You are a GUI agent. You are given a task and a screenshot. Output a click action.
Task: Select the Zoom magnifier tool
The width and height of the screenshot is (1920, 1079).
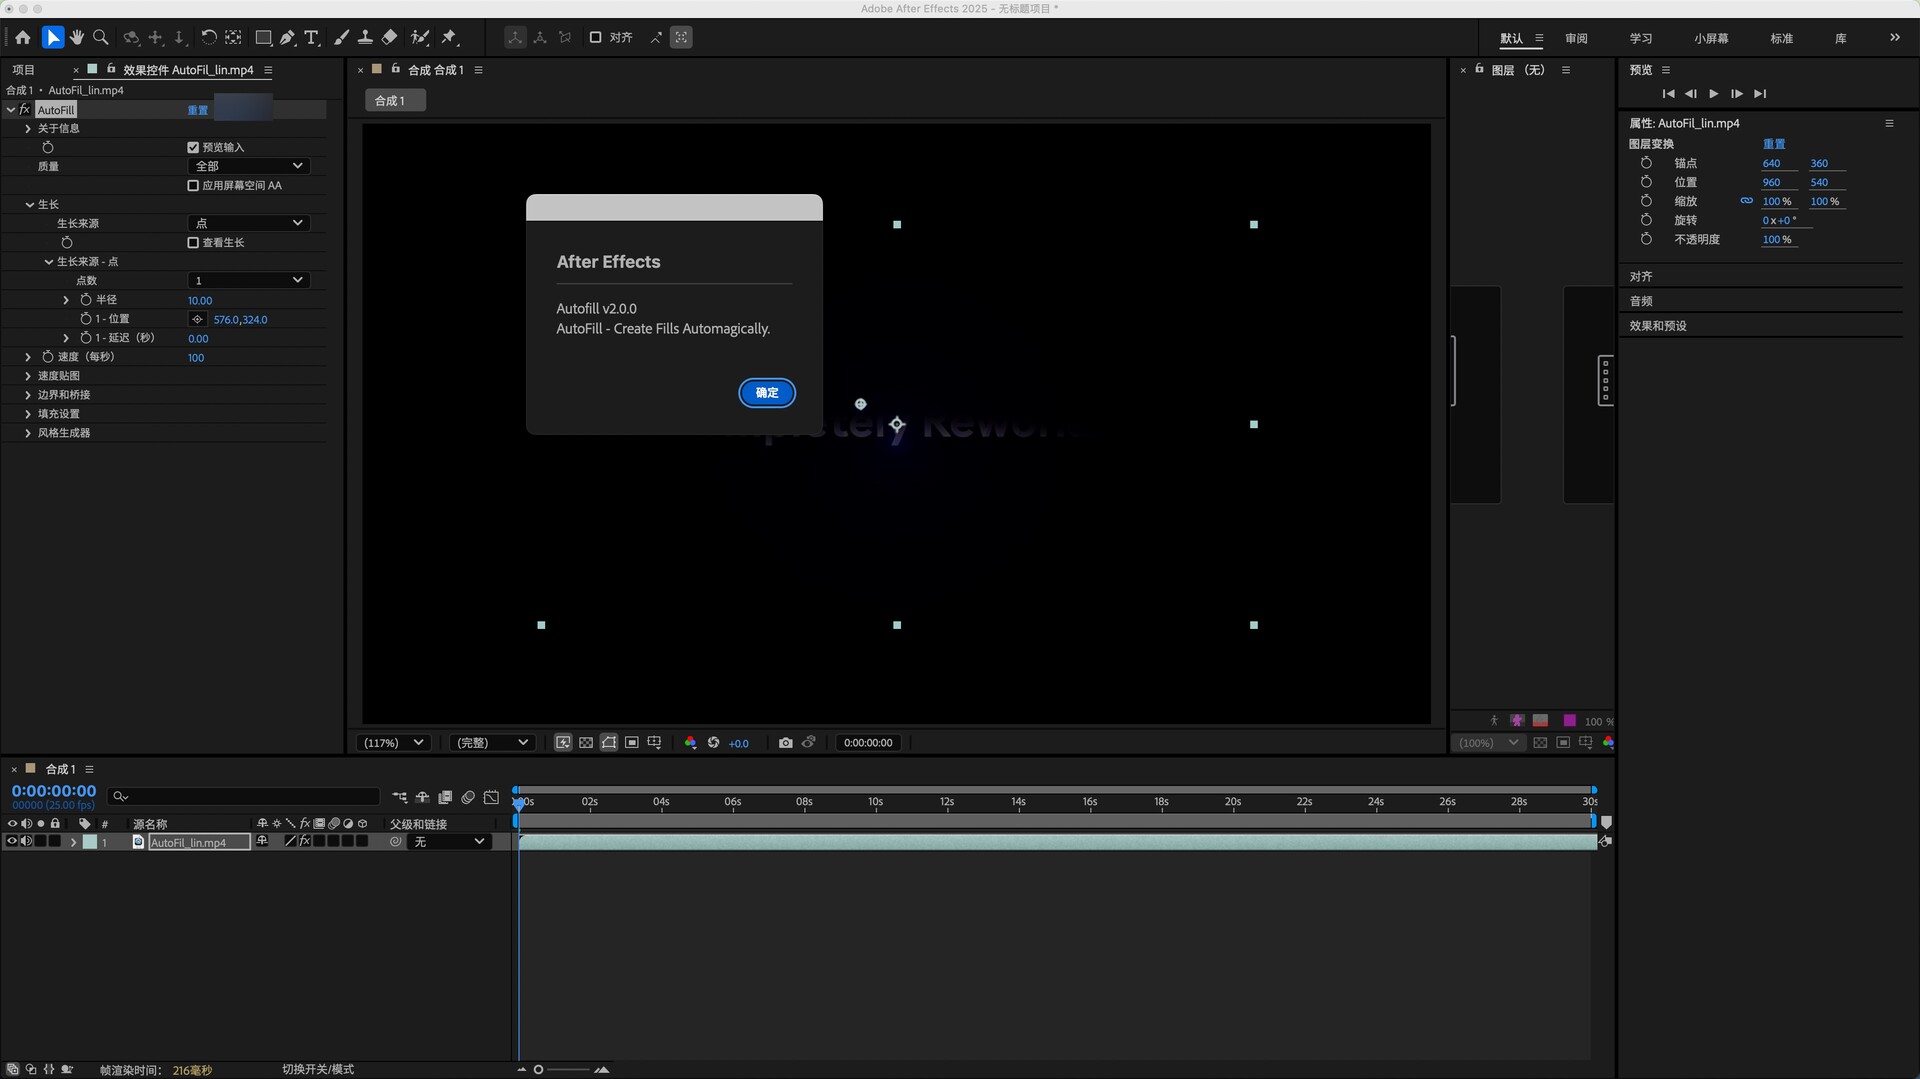pos(101,37)
